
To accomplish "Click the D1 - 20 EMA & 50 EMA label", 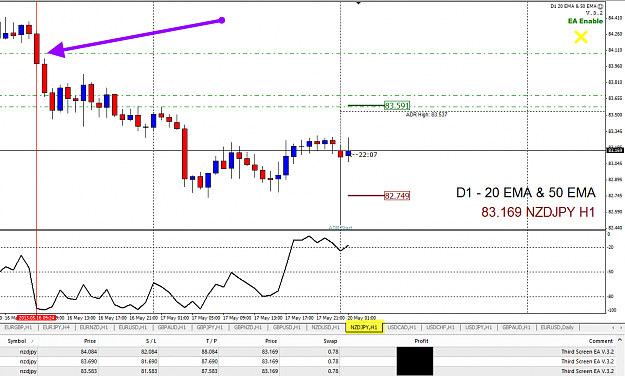I will click(x=526, y=193).
